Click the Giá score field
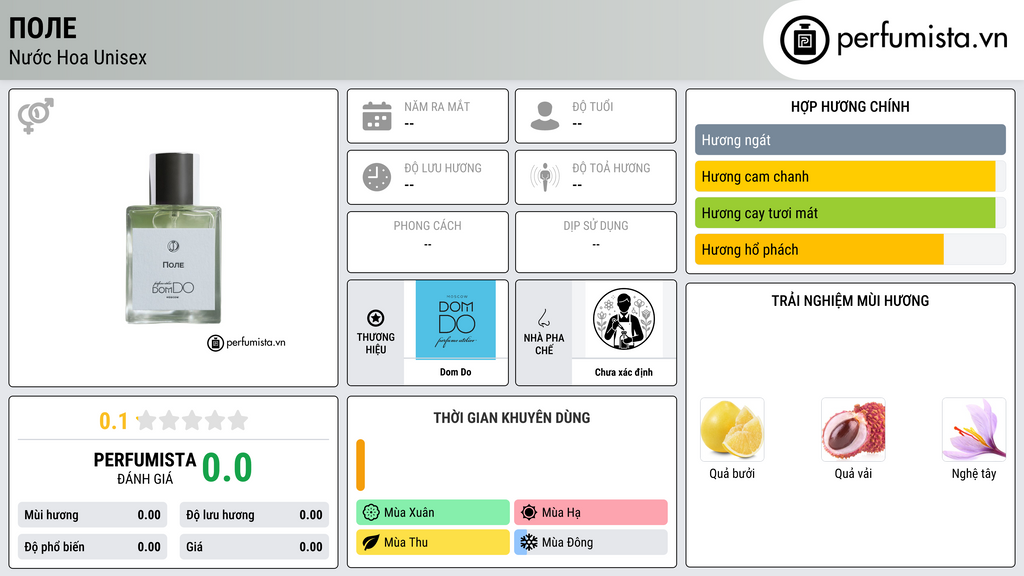The width and height of the screenshot is (1024, 576). pos(254,547)
